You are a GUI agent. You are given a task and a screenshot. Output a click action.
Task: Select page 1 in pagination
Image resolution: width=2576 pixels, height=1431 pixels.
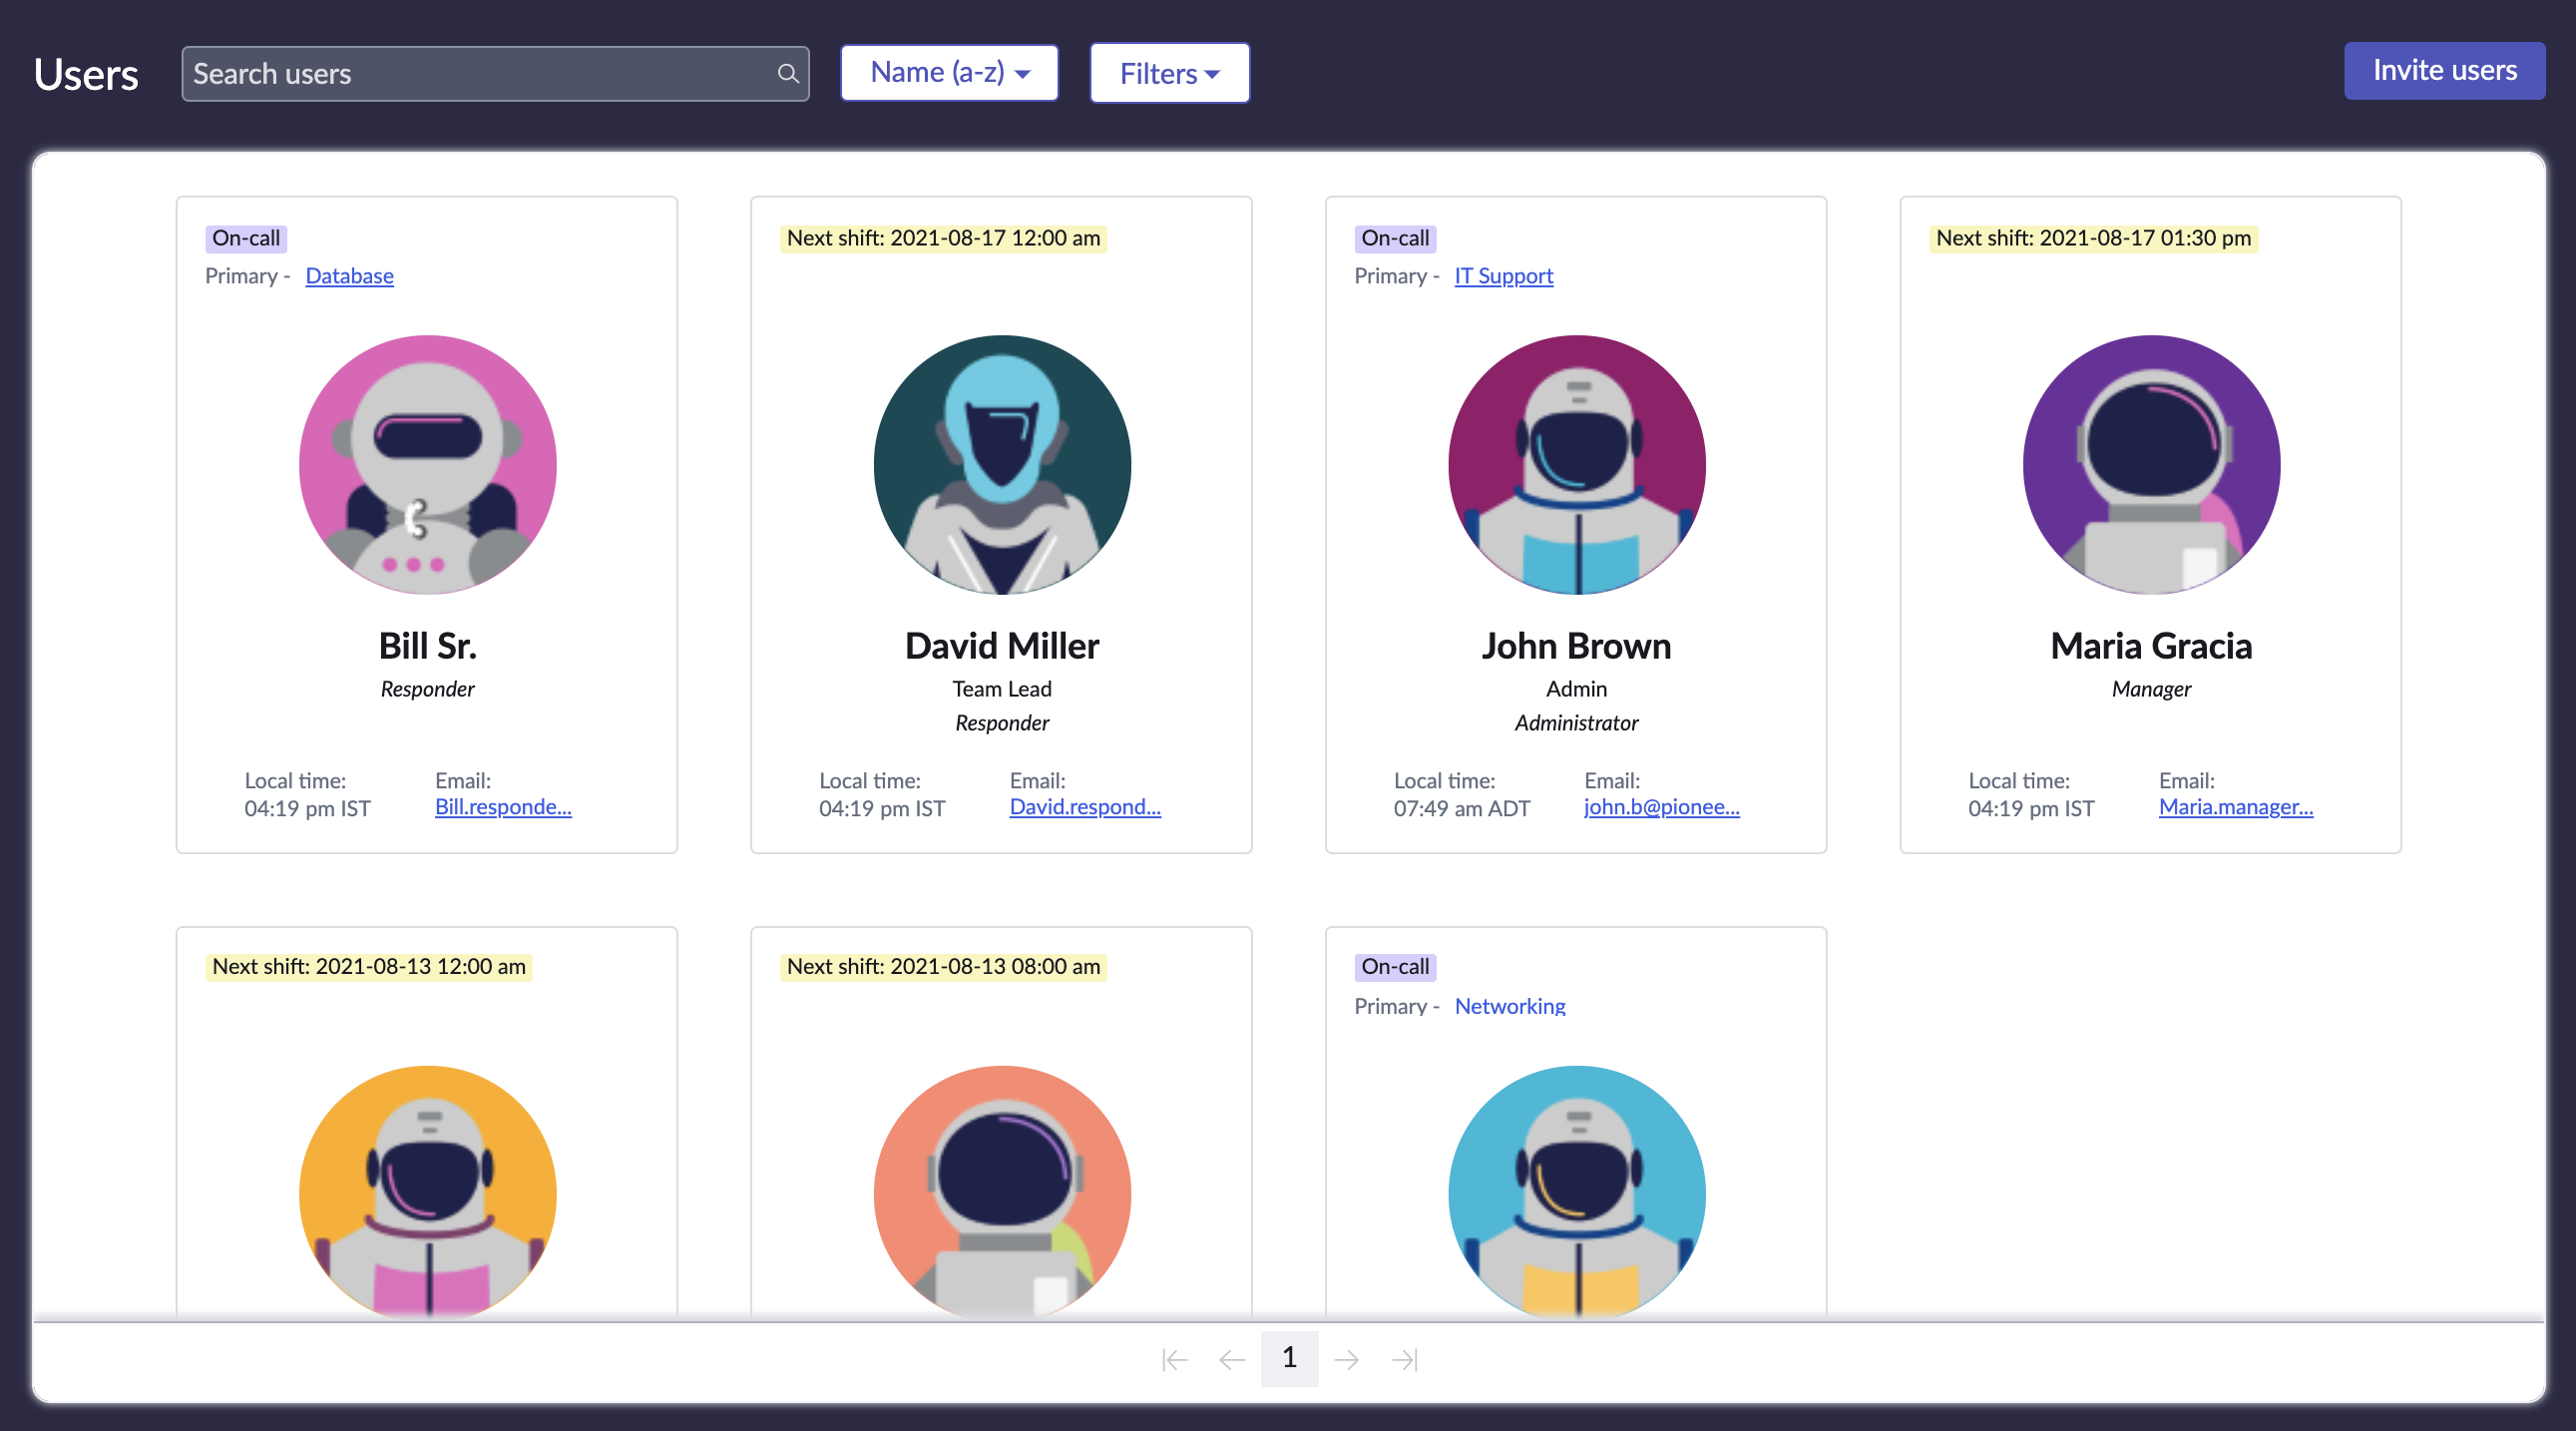tap(1289, 1358)
